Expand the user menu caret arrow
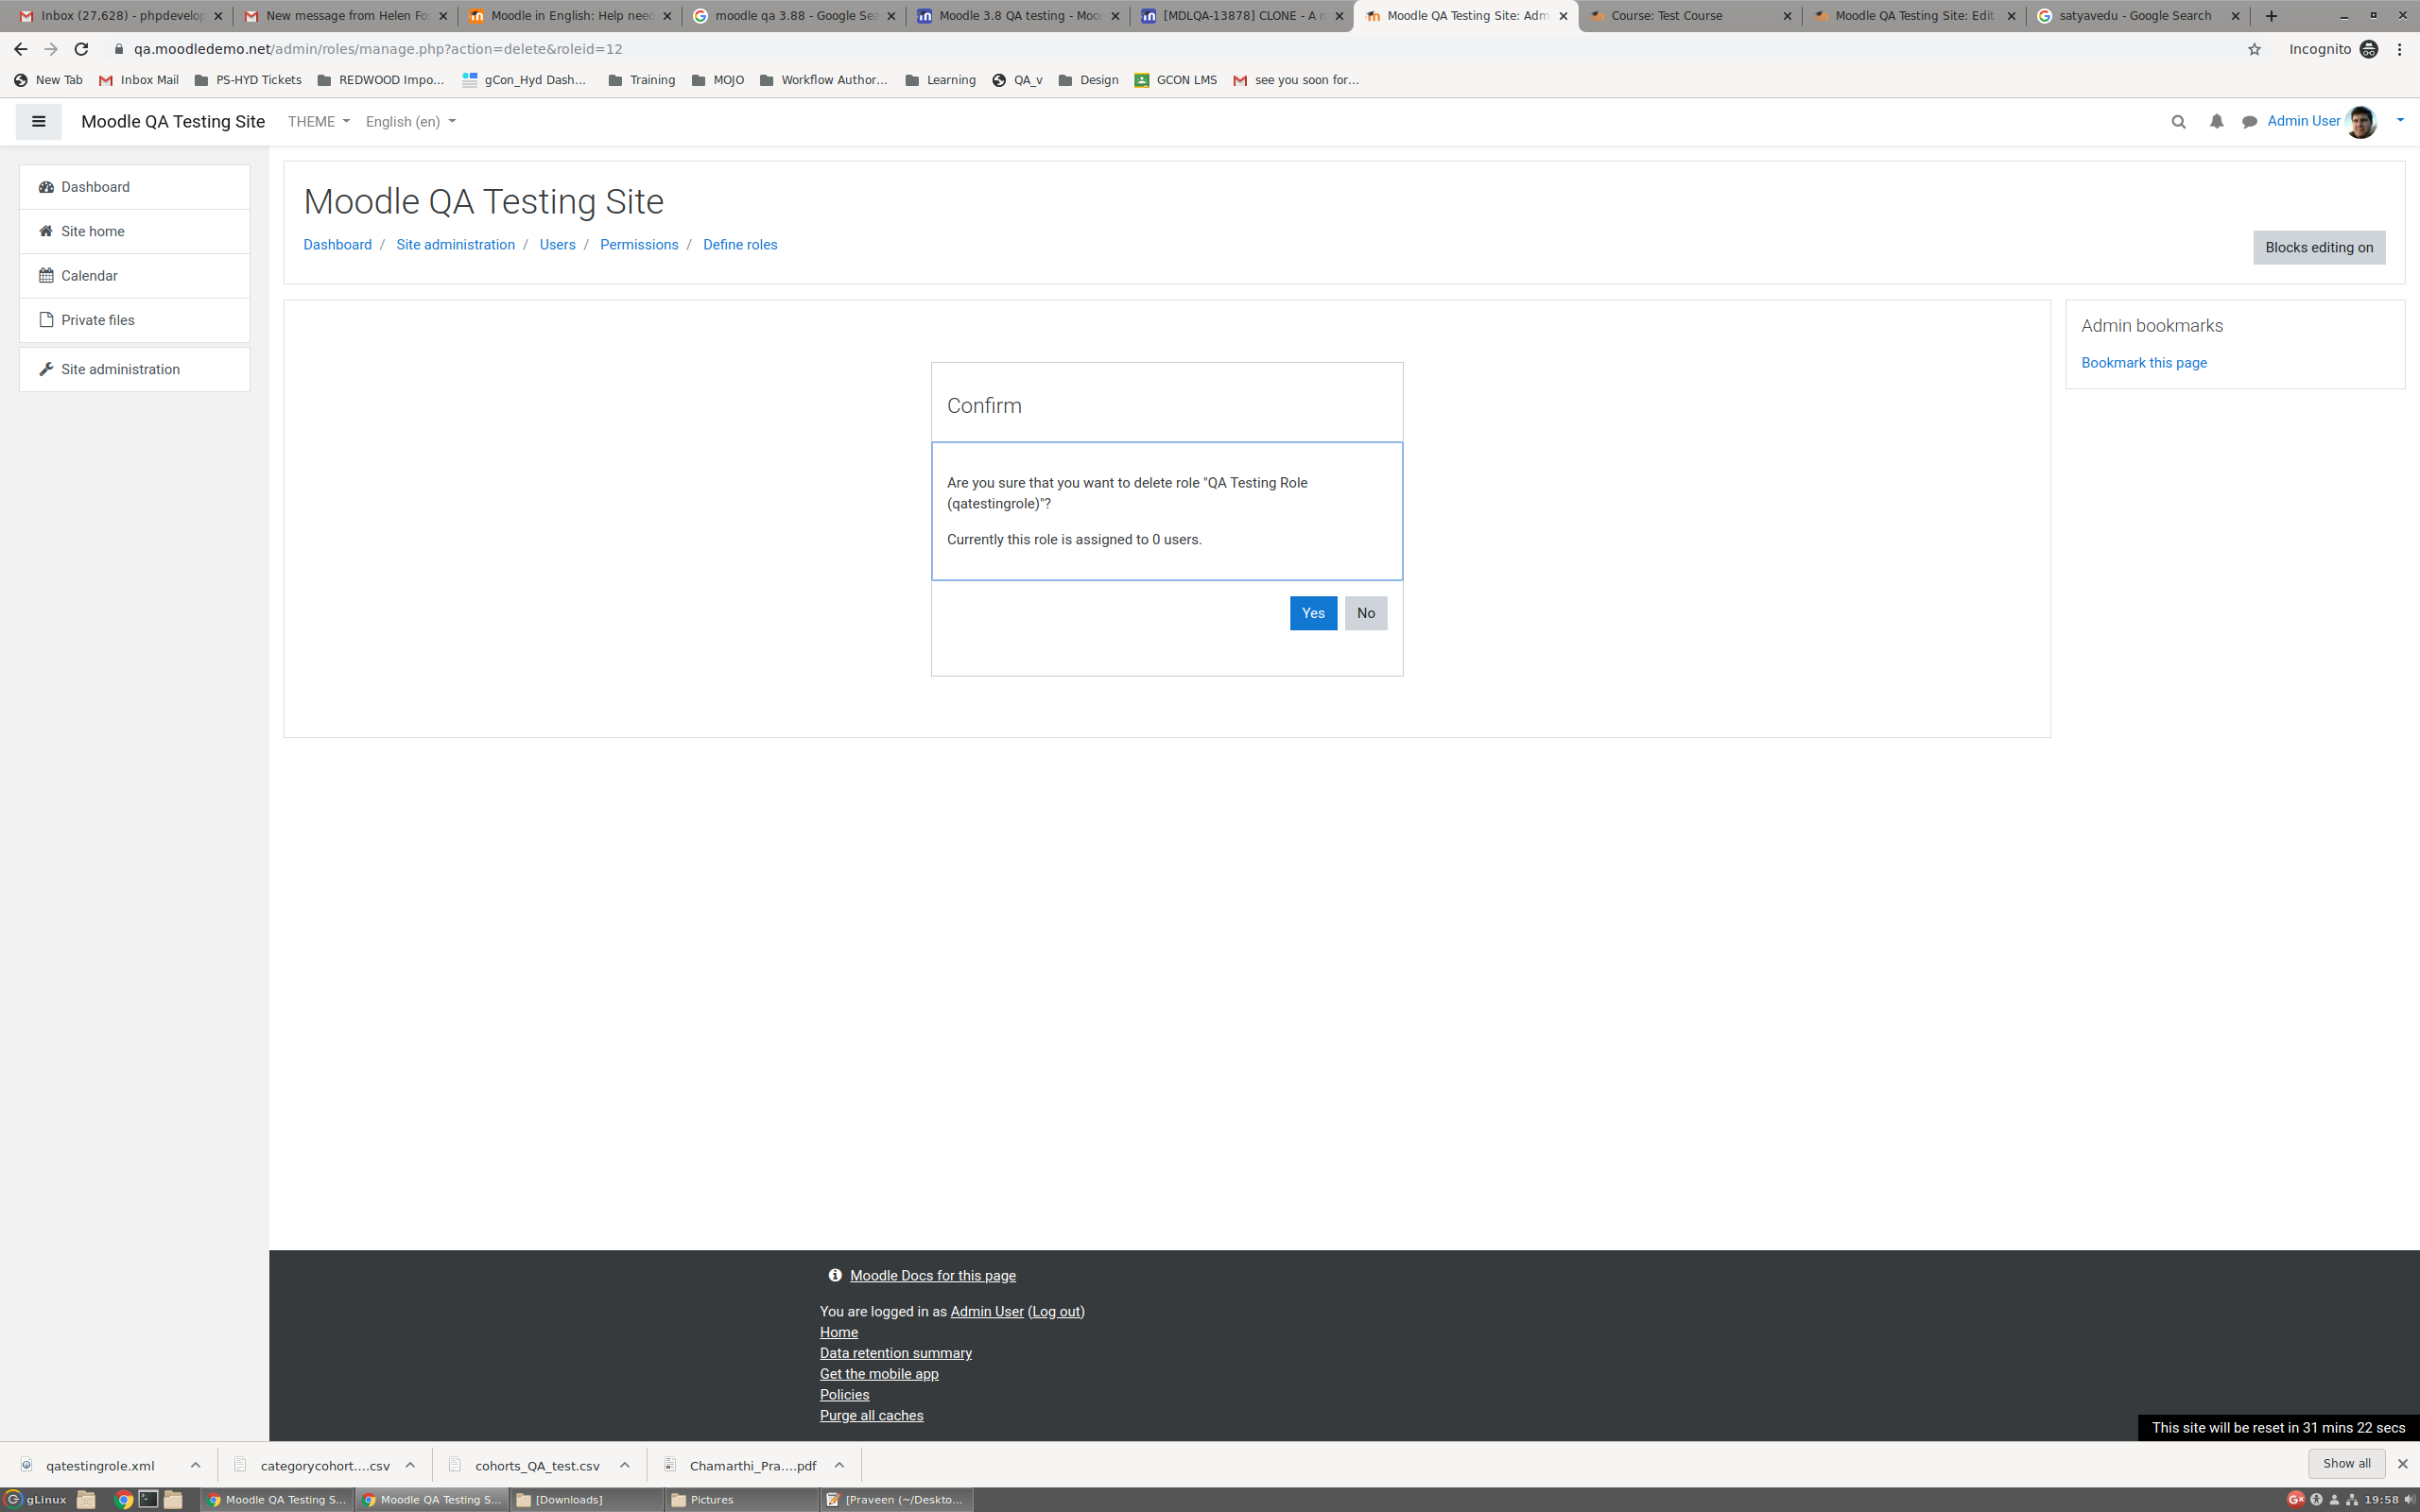Image resolution: width=2420 pixels, height=1512 pixels. (2400, 121)
